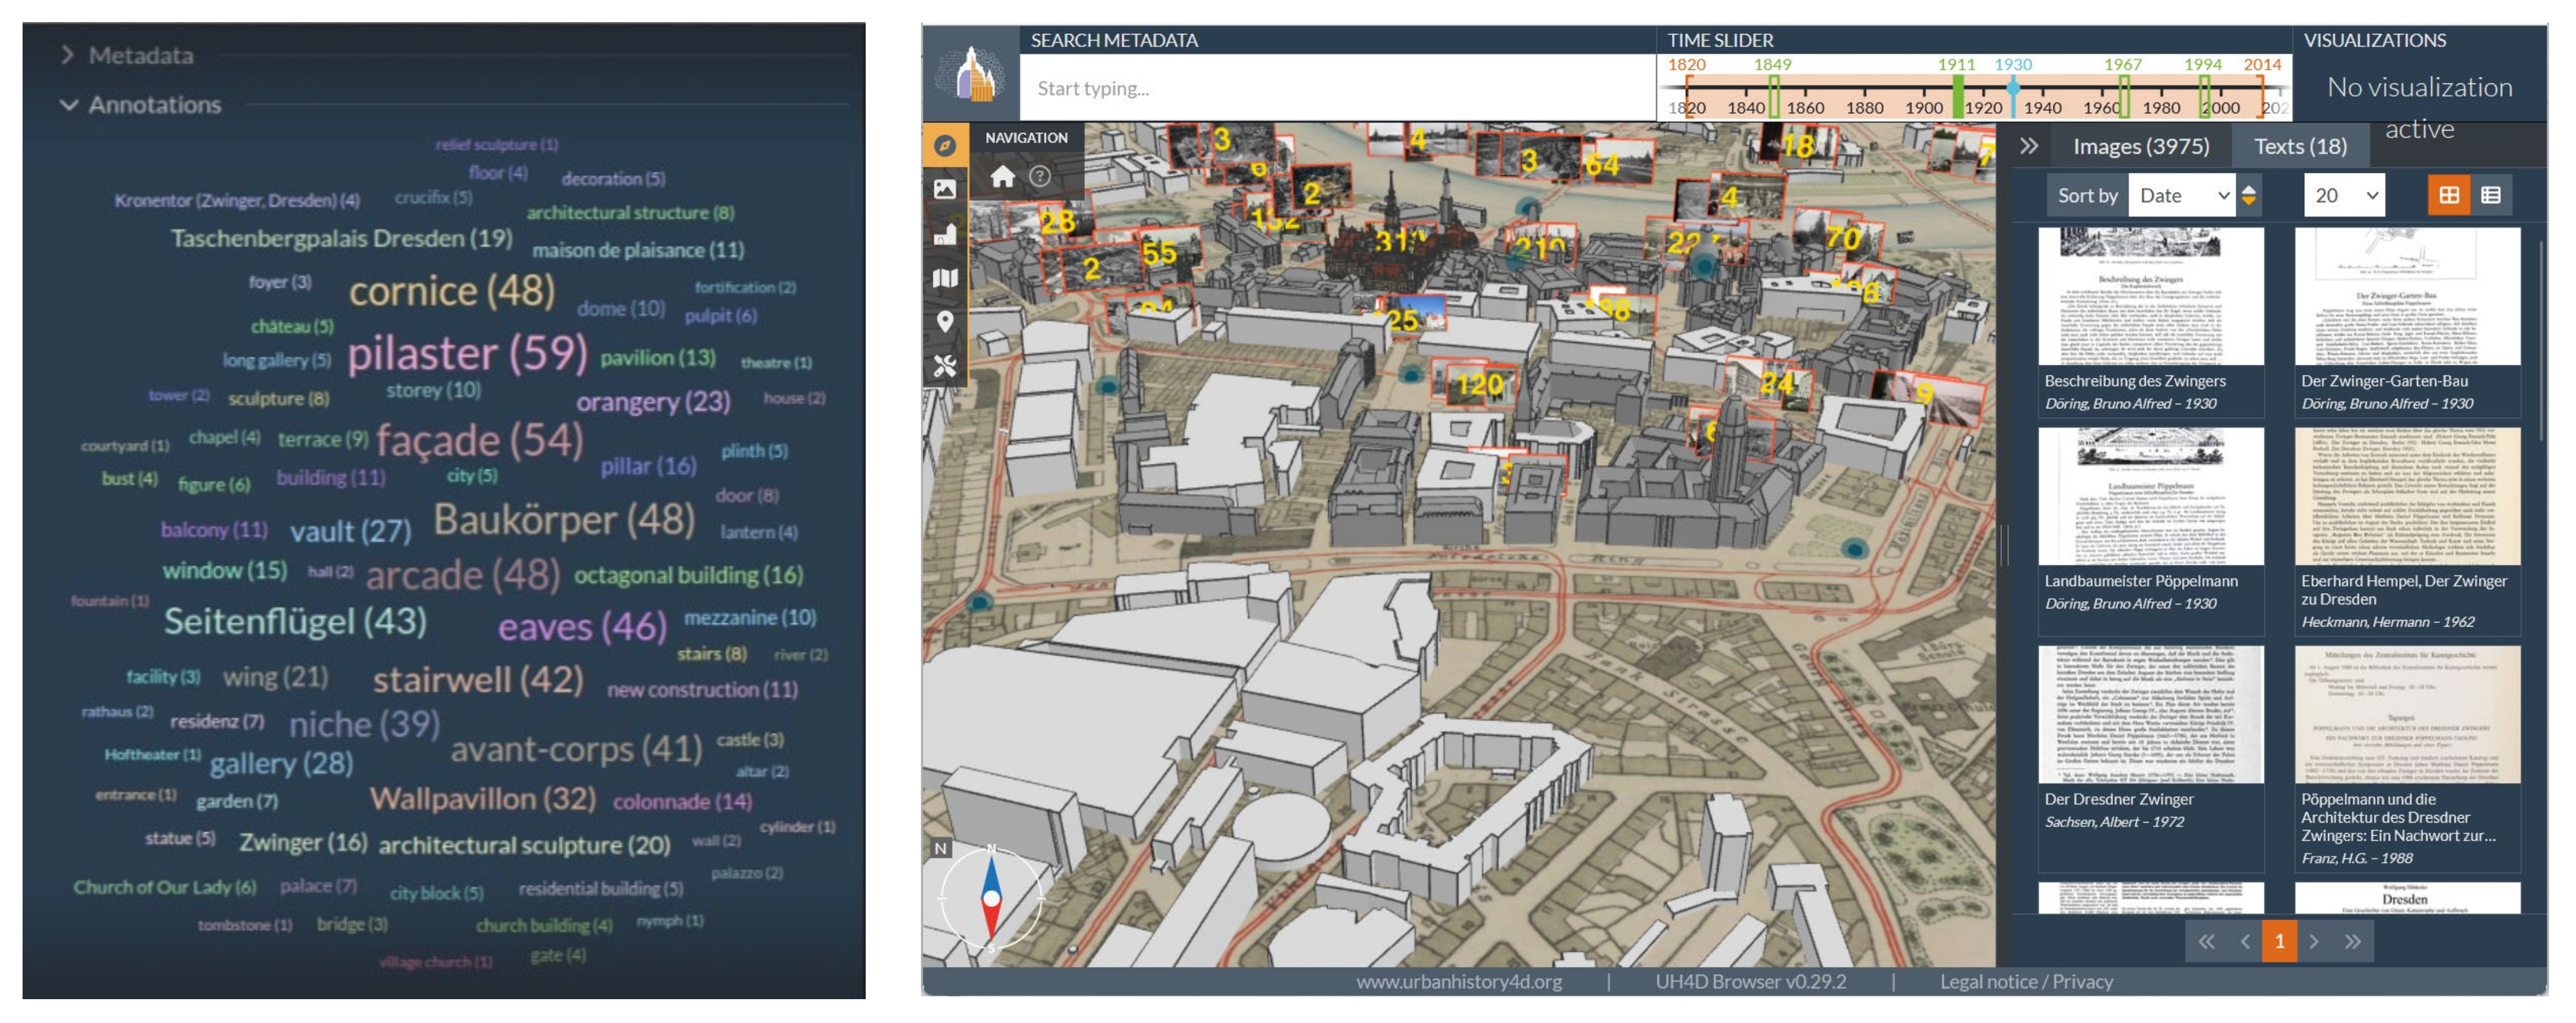Switch to grid view layout
This screenshot has height=1023, width=2576.
click(2448, 195)
